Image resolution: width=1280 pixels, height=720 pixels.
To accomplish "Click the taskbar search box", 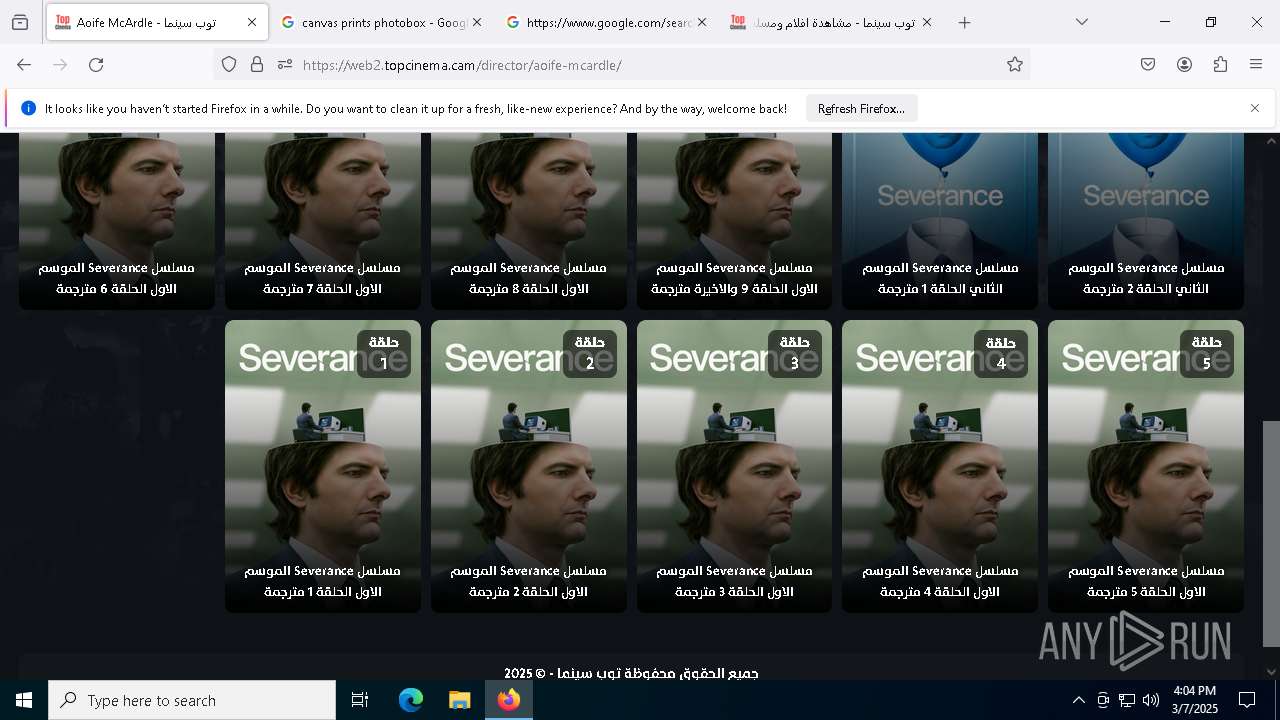I will pos(192,700).
